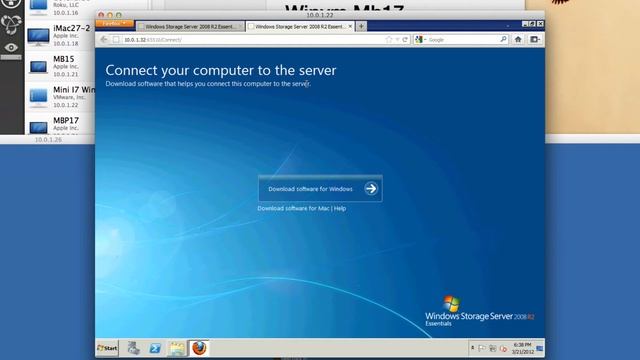This screenshot has height=360, width=640.
Task: Click the red alert tray icon
Action: [504, 349]
